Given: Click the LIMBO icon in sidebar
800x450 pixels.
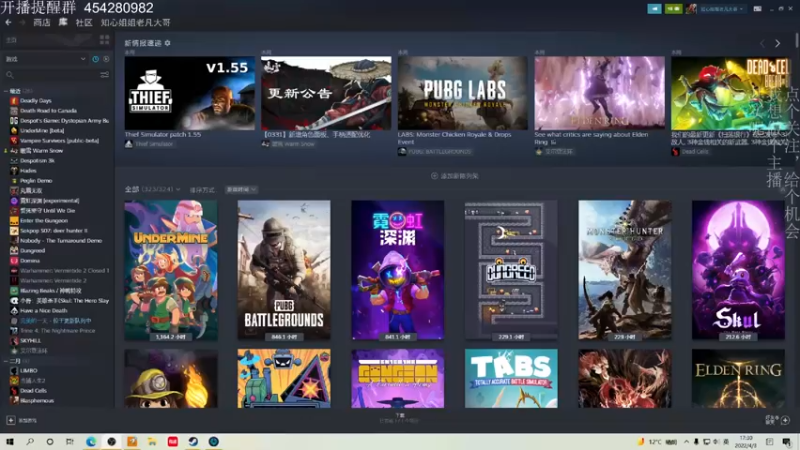Looking at the screenshot, I should coord(14,371).
